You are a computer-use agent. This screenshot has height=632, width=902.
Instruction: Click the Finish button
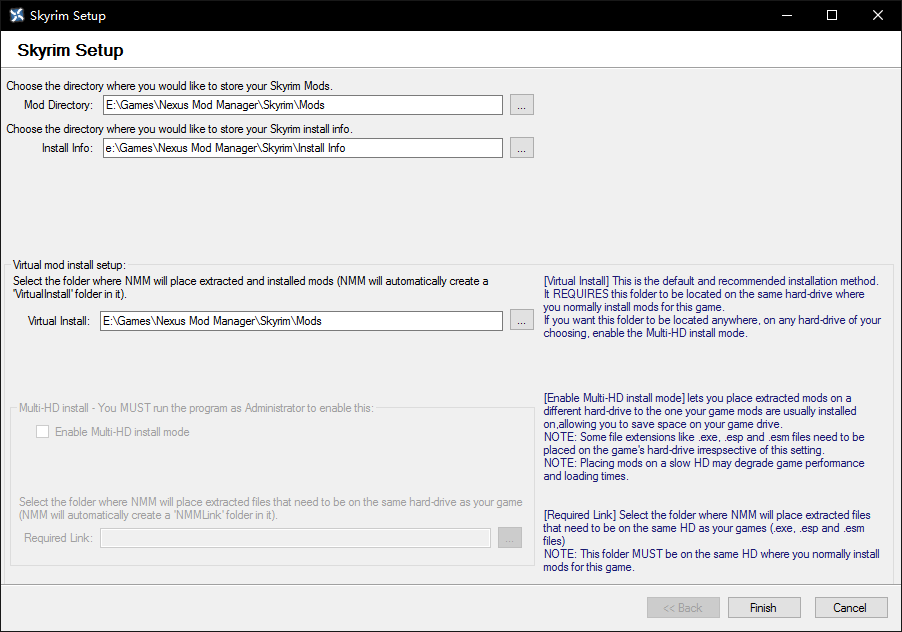click(763, 608)
